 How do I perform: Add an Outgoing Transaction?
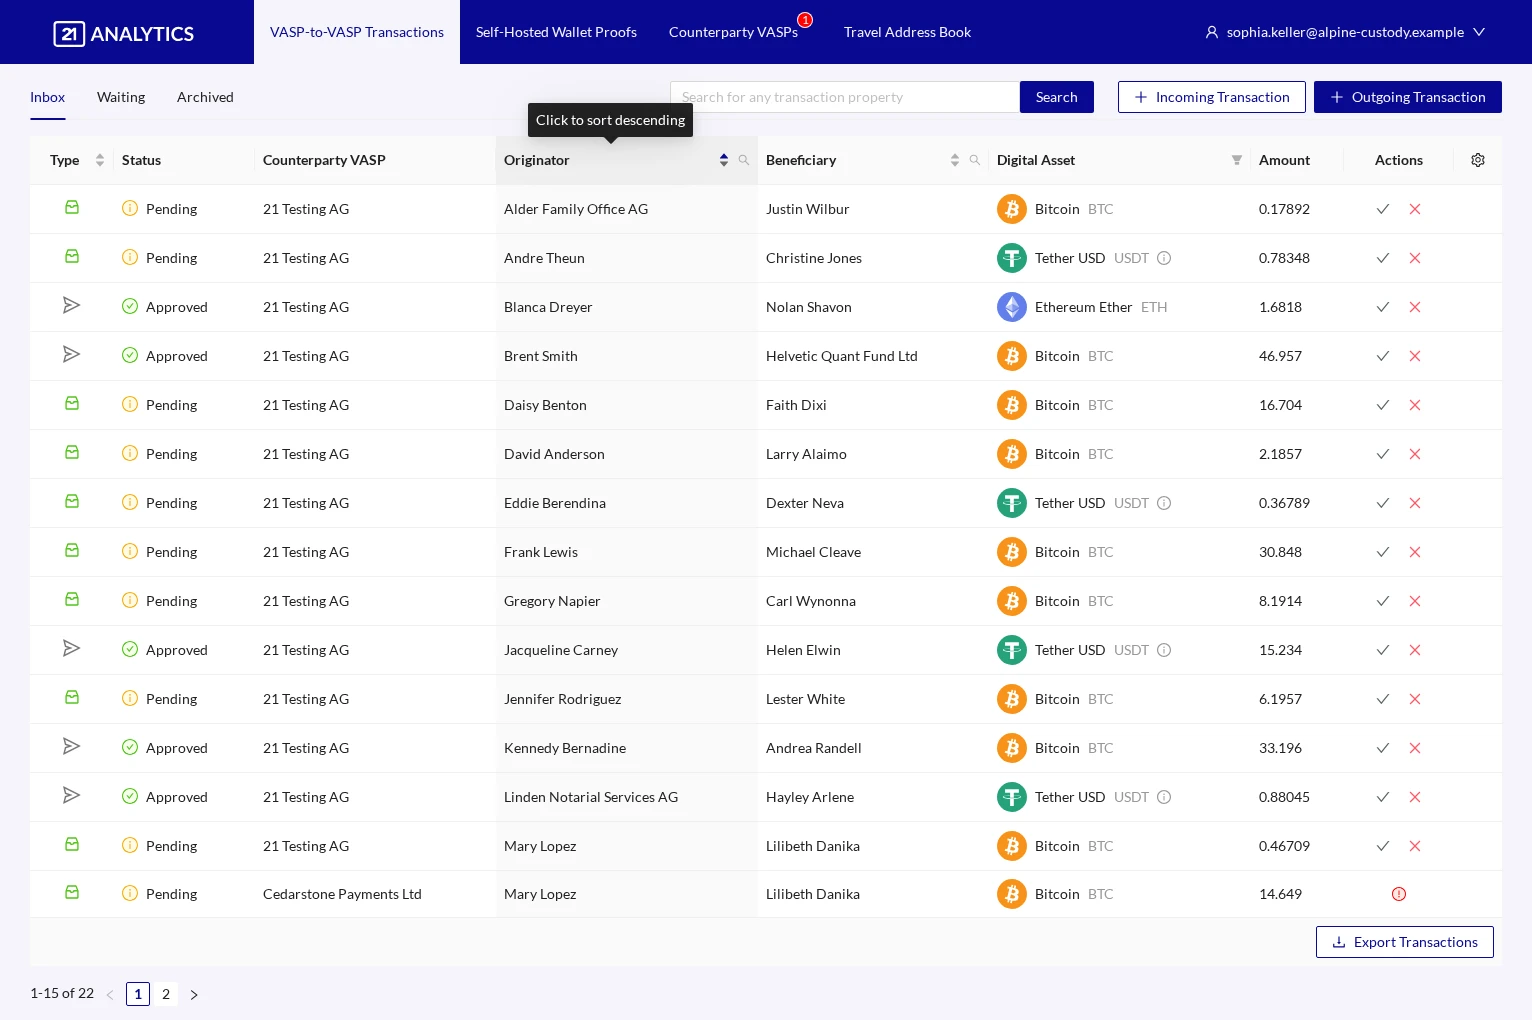[1408, 97]
